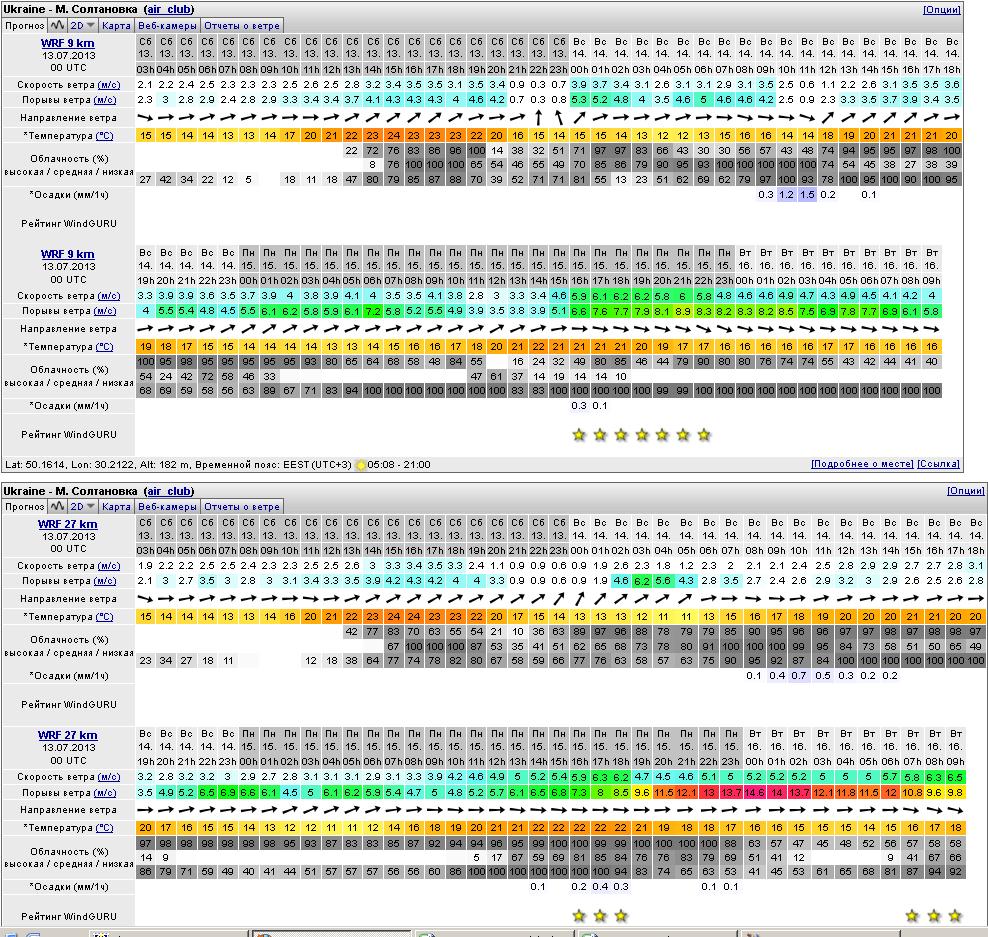Click the graph icon tab in the WRF 27 km widget

click(58, 506)
